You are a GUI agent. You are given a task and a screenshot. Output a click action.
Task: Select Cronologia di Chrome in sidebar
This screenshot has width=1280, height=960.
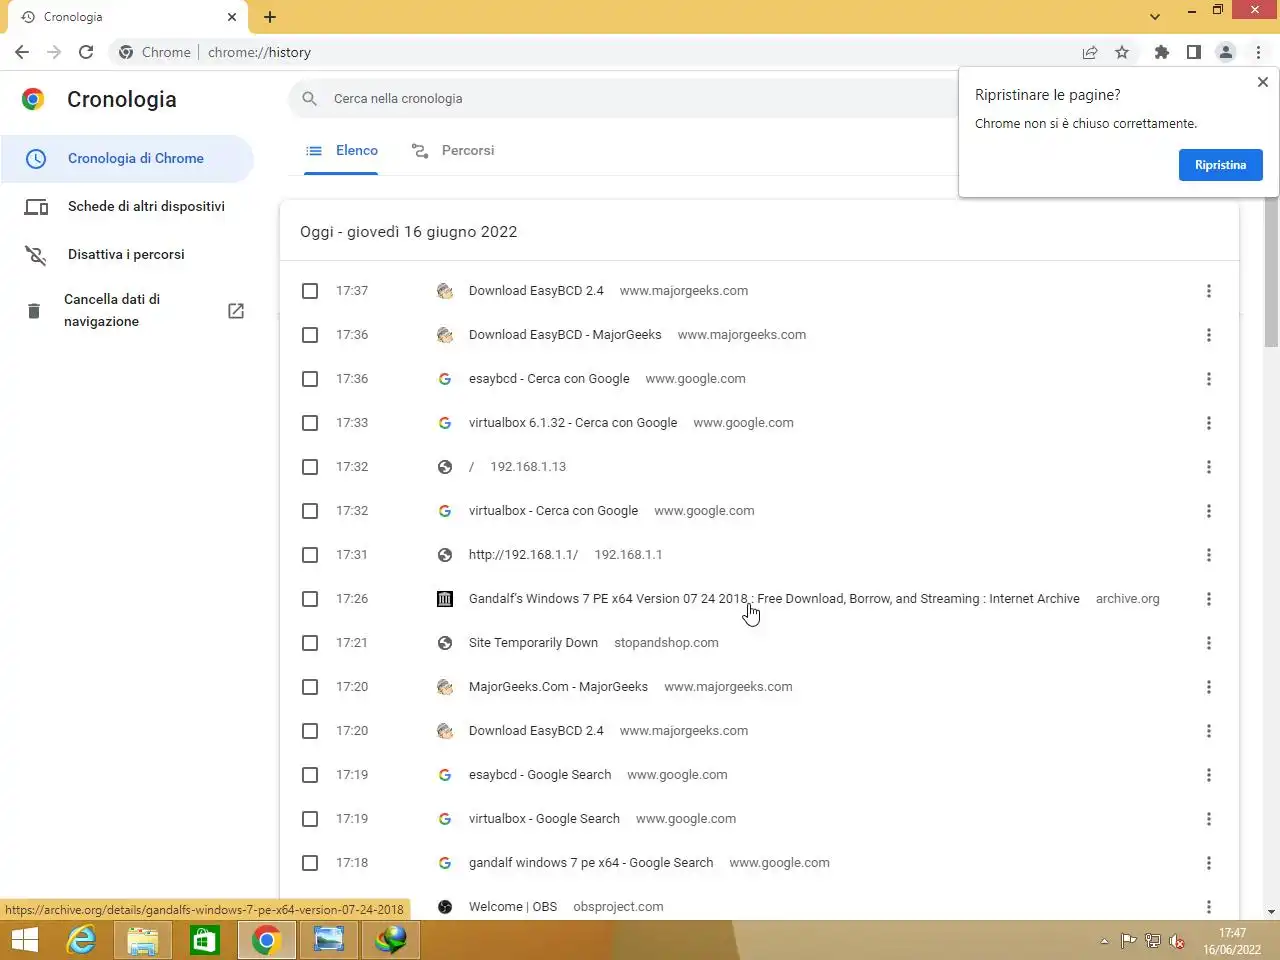(x=128, y=158)
